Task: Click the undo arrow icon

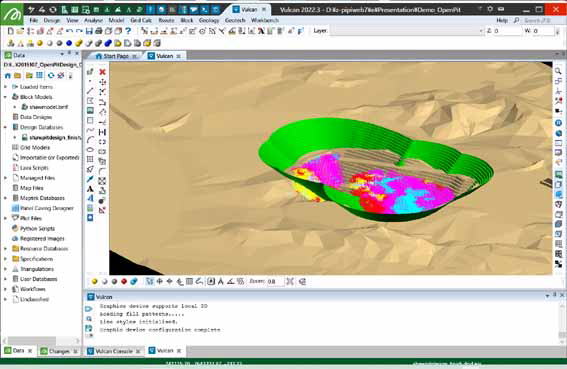Action: click(69, 31)
